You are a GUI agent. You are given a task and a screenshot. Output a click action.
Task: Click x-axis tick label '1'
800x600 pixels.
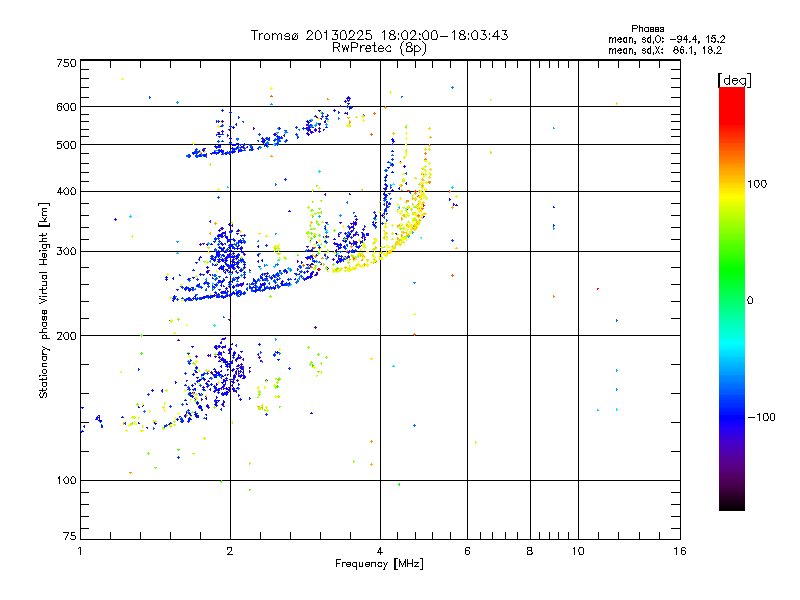80,551
